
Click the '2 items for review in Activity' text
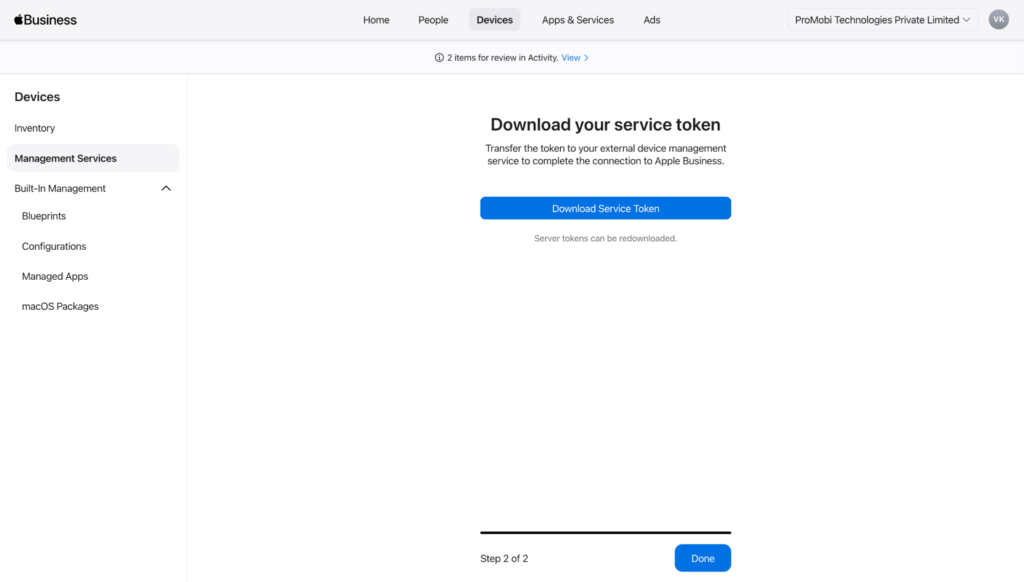tap(503, 57)
